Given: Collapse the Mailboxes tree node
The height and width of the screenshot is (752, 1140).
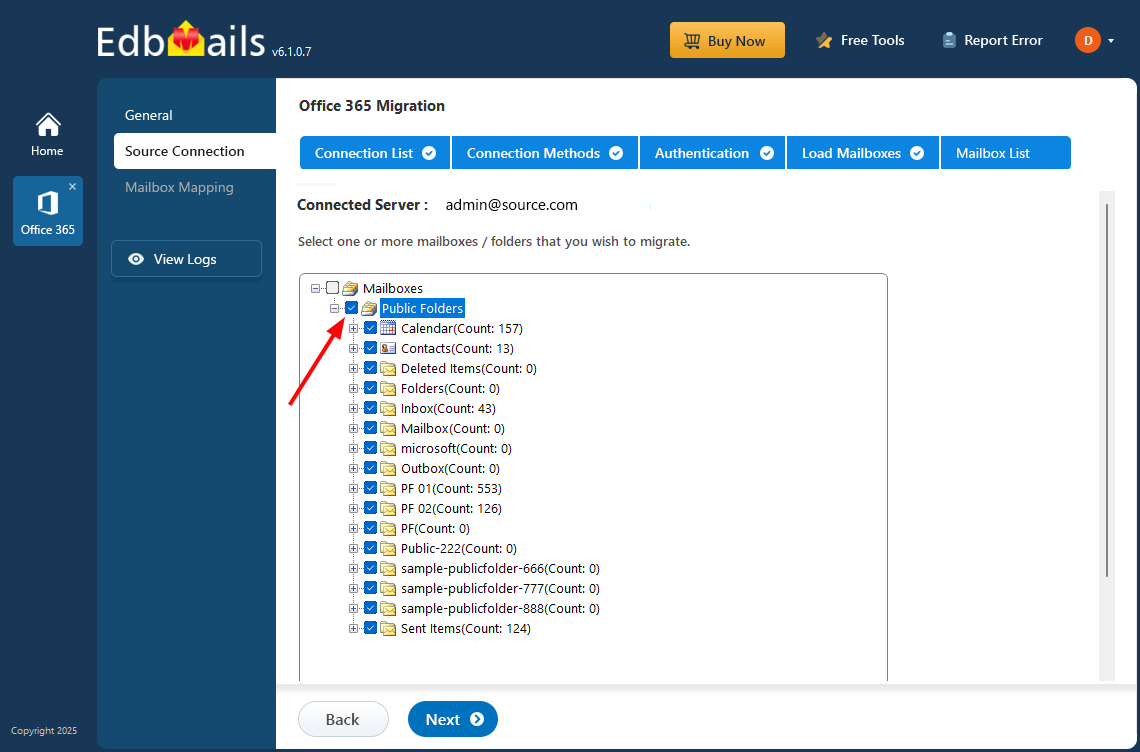Looking at the screenshot, I should click(x=316, y=288).
